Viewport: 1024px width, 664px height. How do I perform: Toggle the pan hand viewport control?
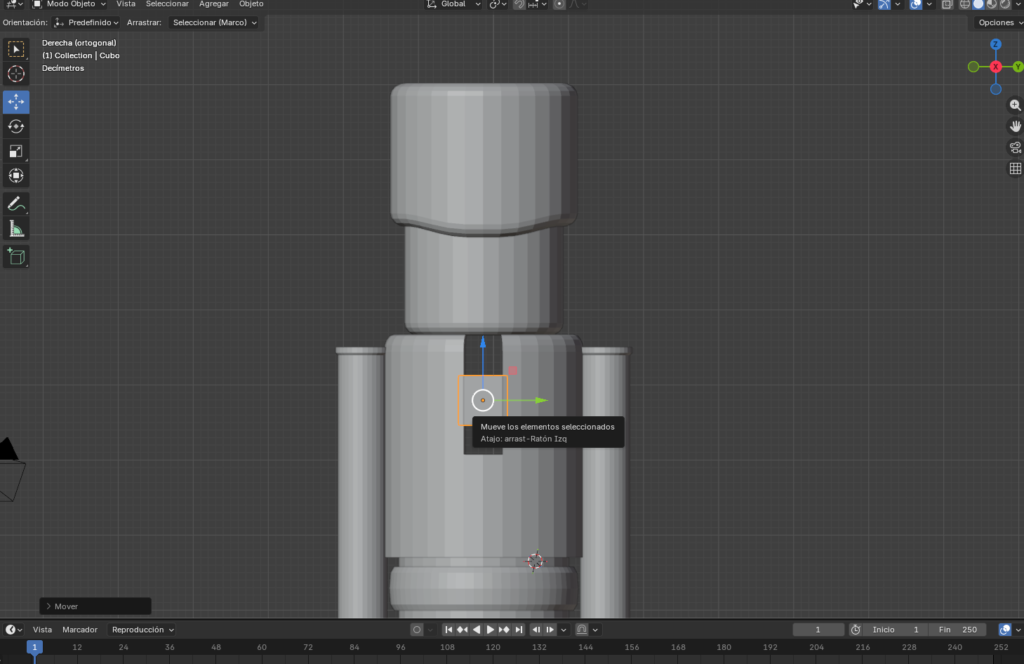[x=1015, y=126]
